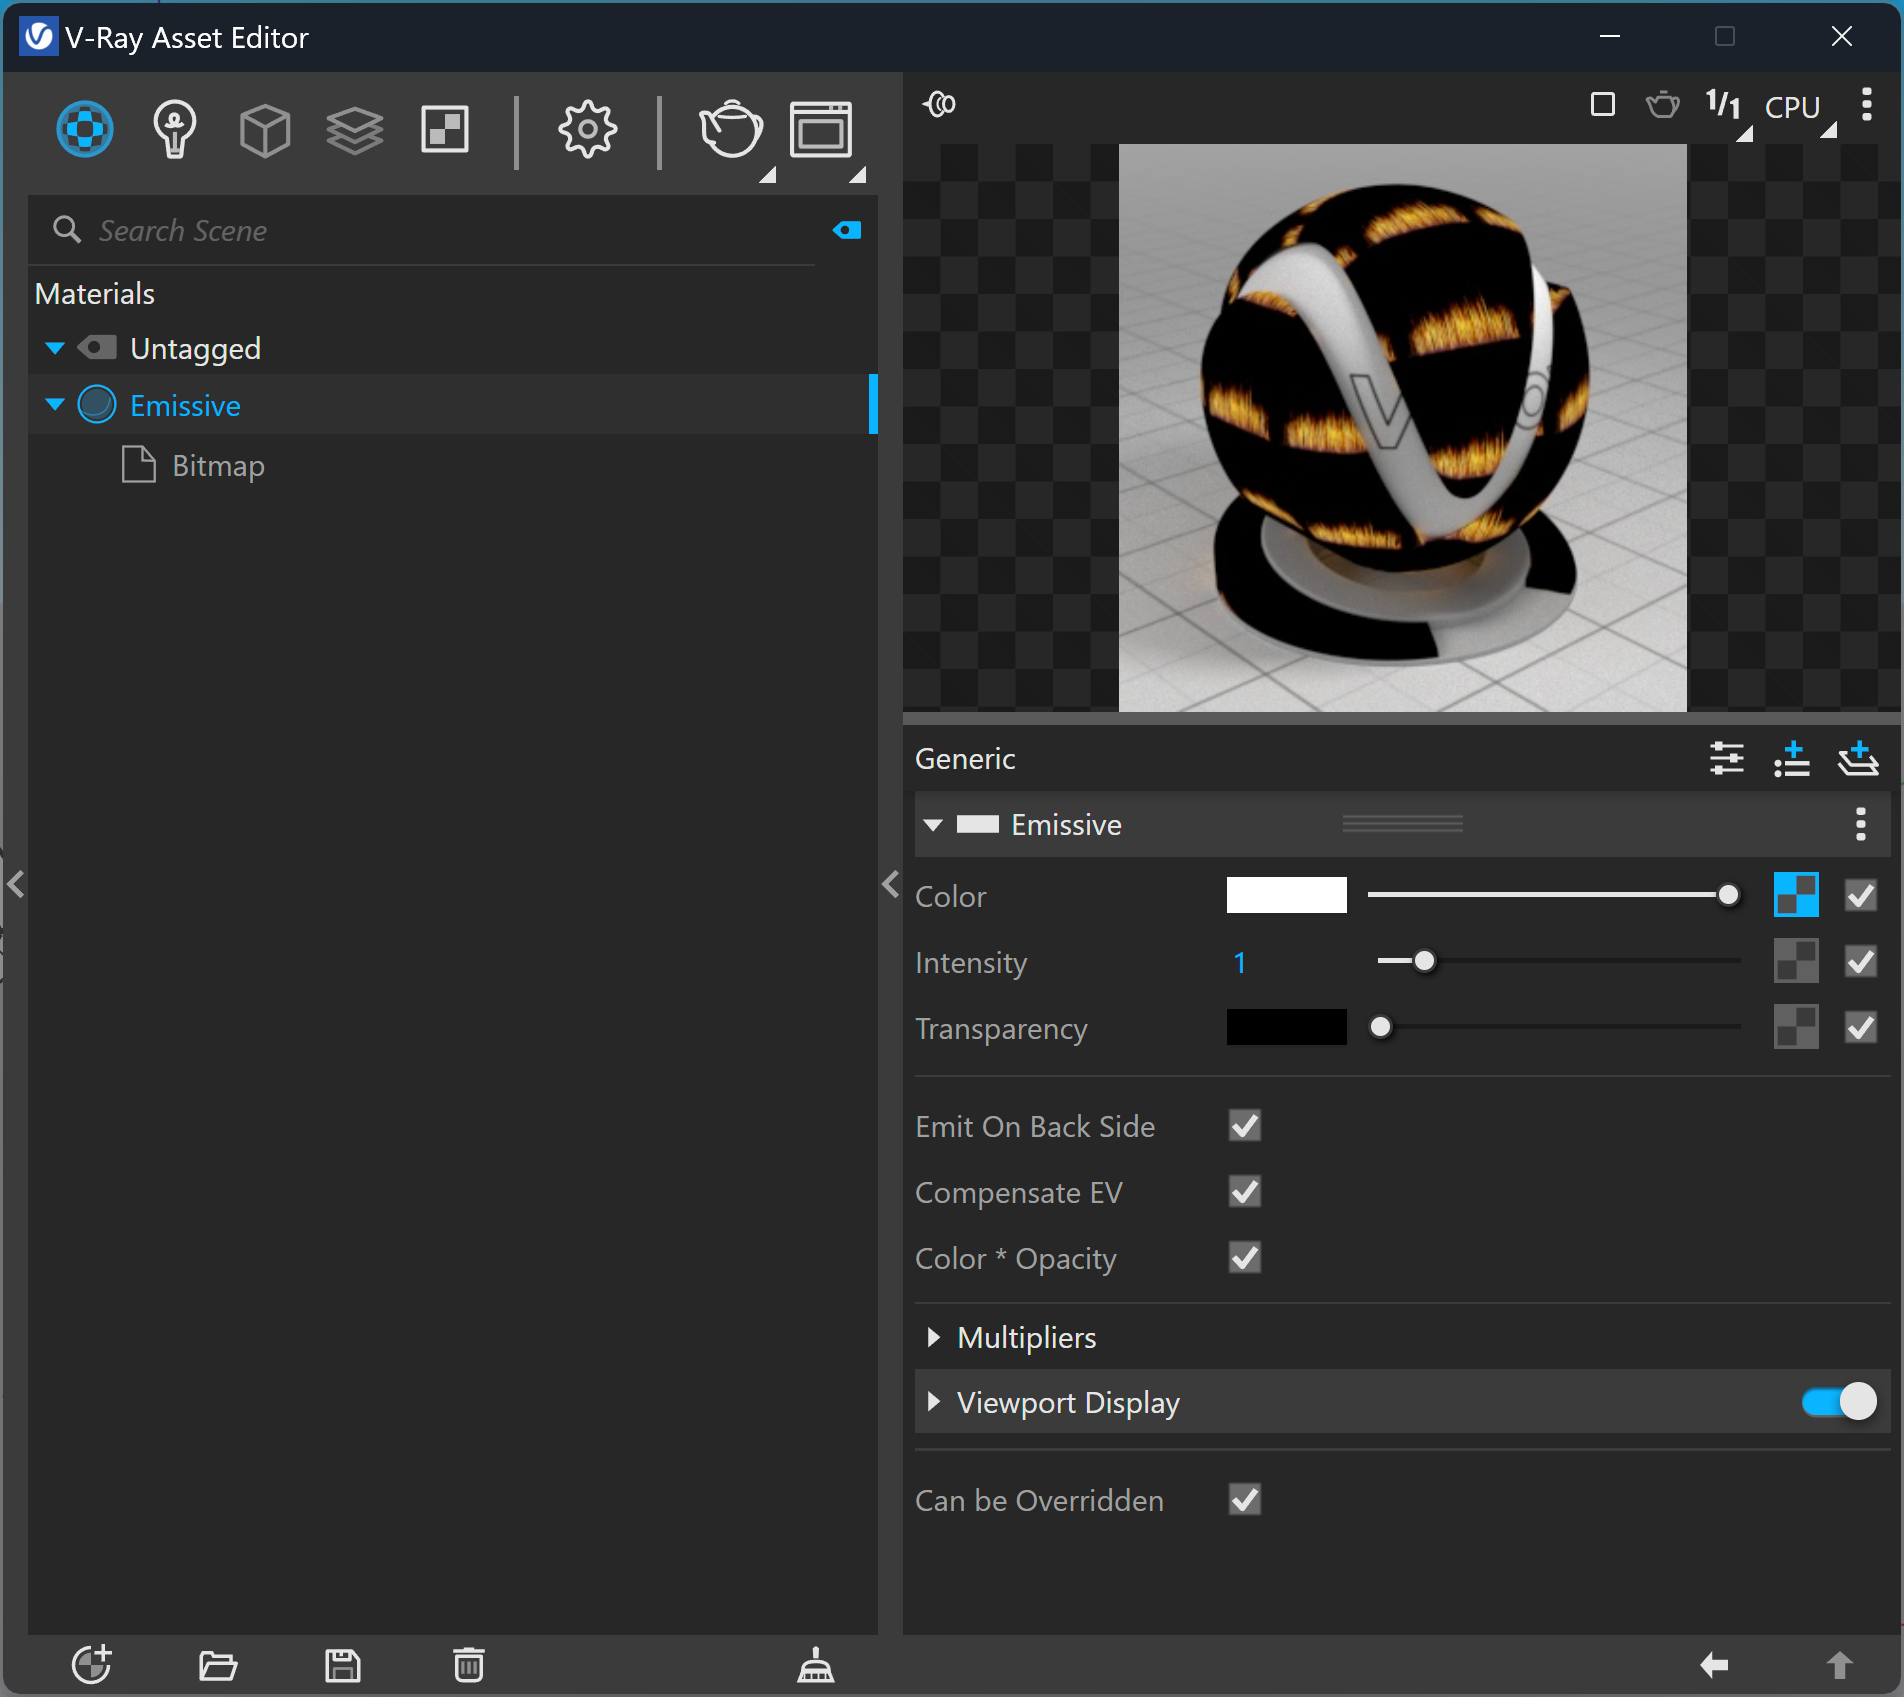Select the Untagged group row
Image resolution: width=1904 pixels, height=1697 pixels.
[x=453, y=348]
